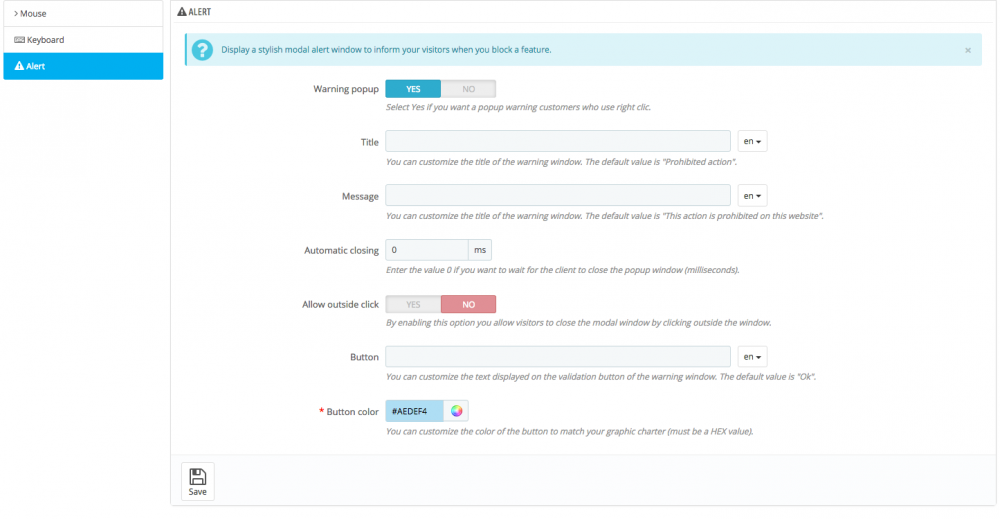The height and width of the screenshot is (519, 1000).
Task: Focus the Button text input field
Action: 558,356
